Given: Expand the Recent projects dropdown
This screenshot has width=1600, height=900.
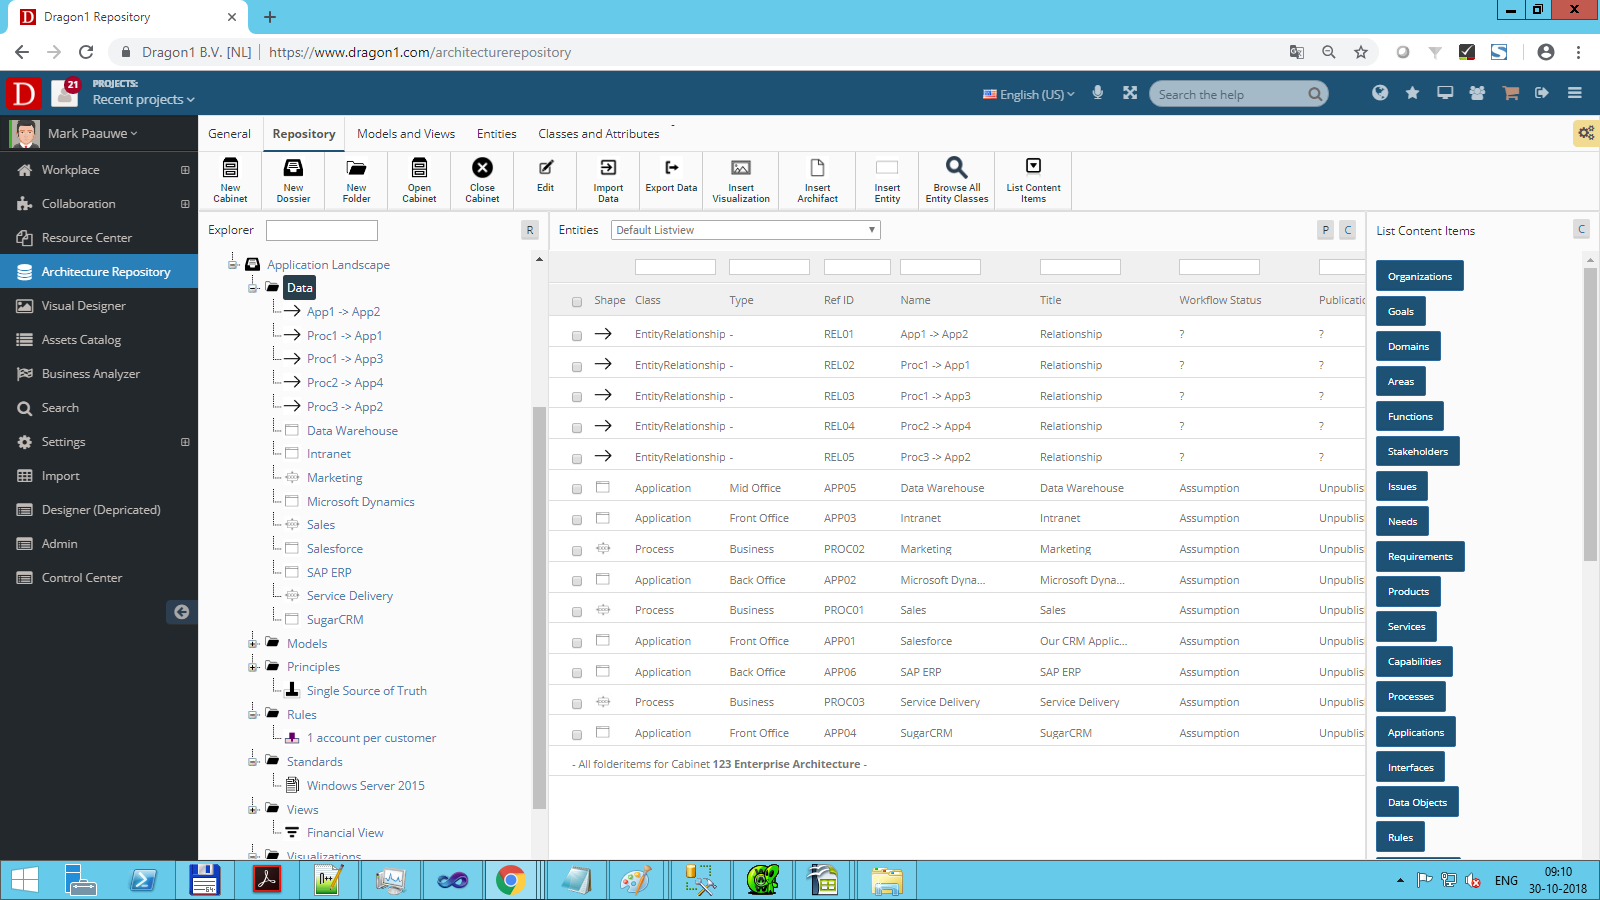Looking at the screenshot, I should pyautogui.click(x=143, y=99).
